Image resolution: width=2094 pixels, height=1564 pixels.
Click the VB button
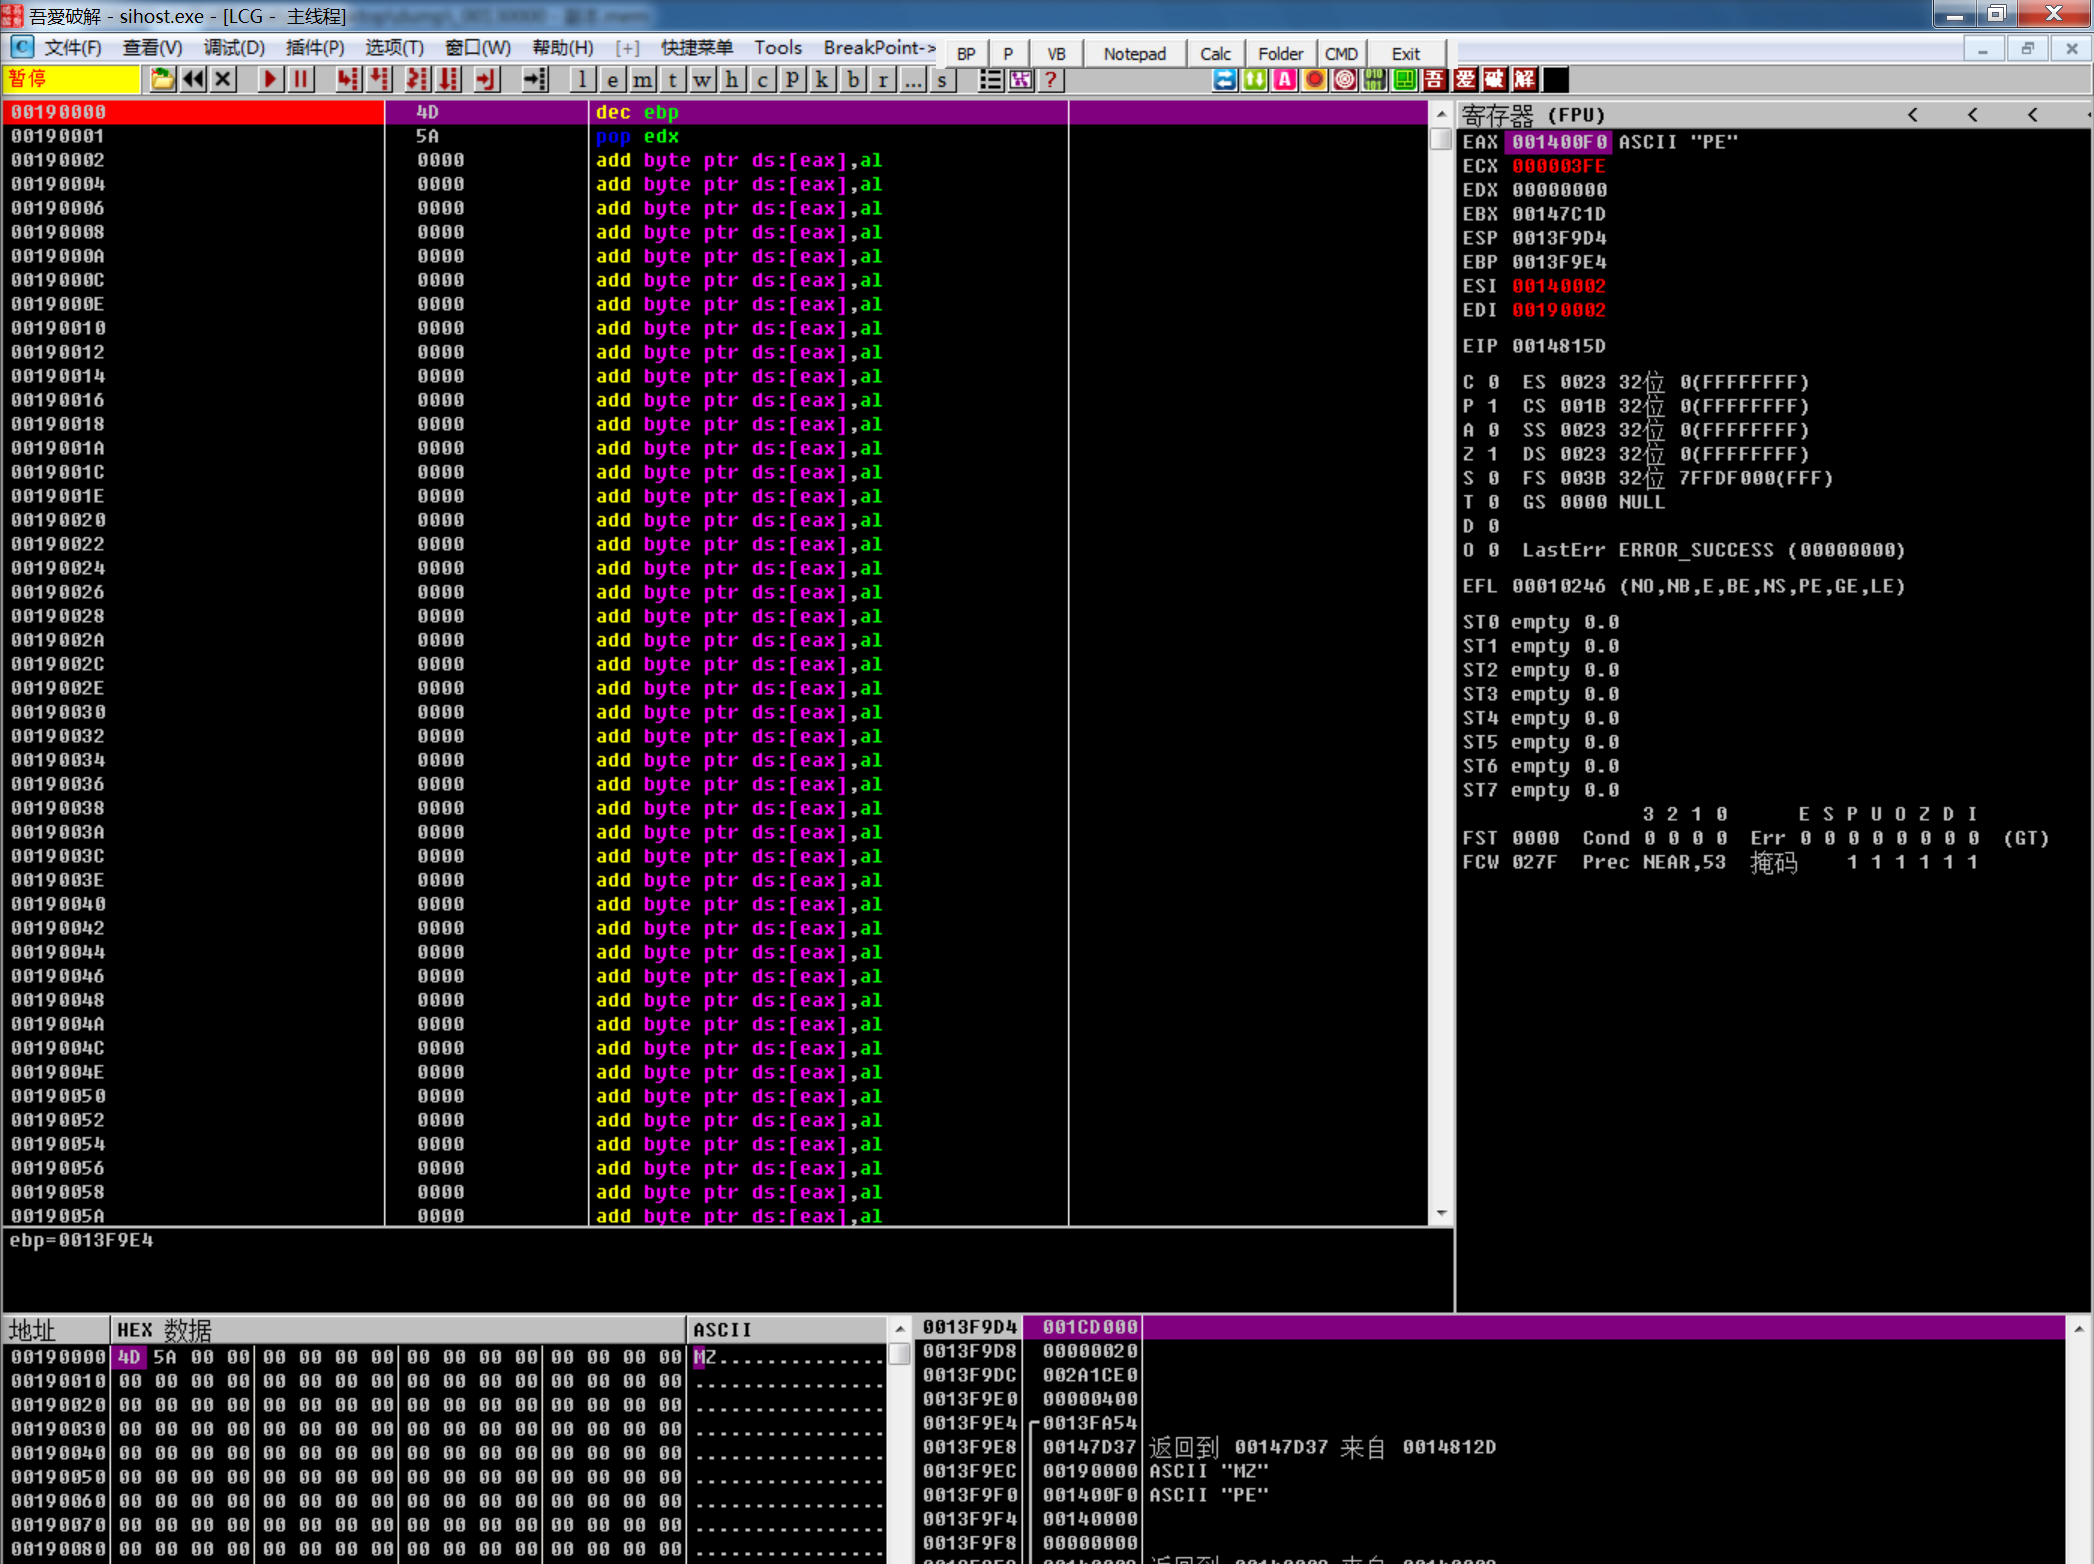click(1056, 54)
